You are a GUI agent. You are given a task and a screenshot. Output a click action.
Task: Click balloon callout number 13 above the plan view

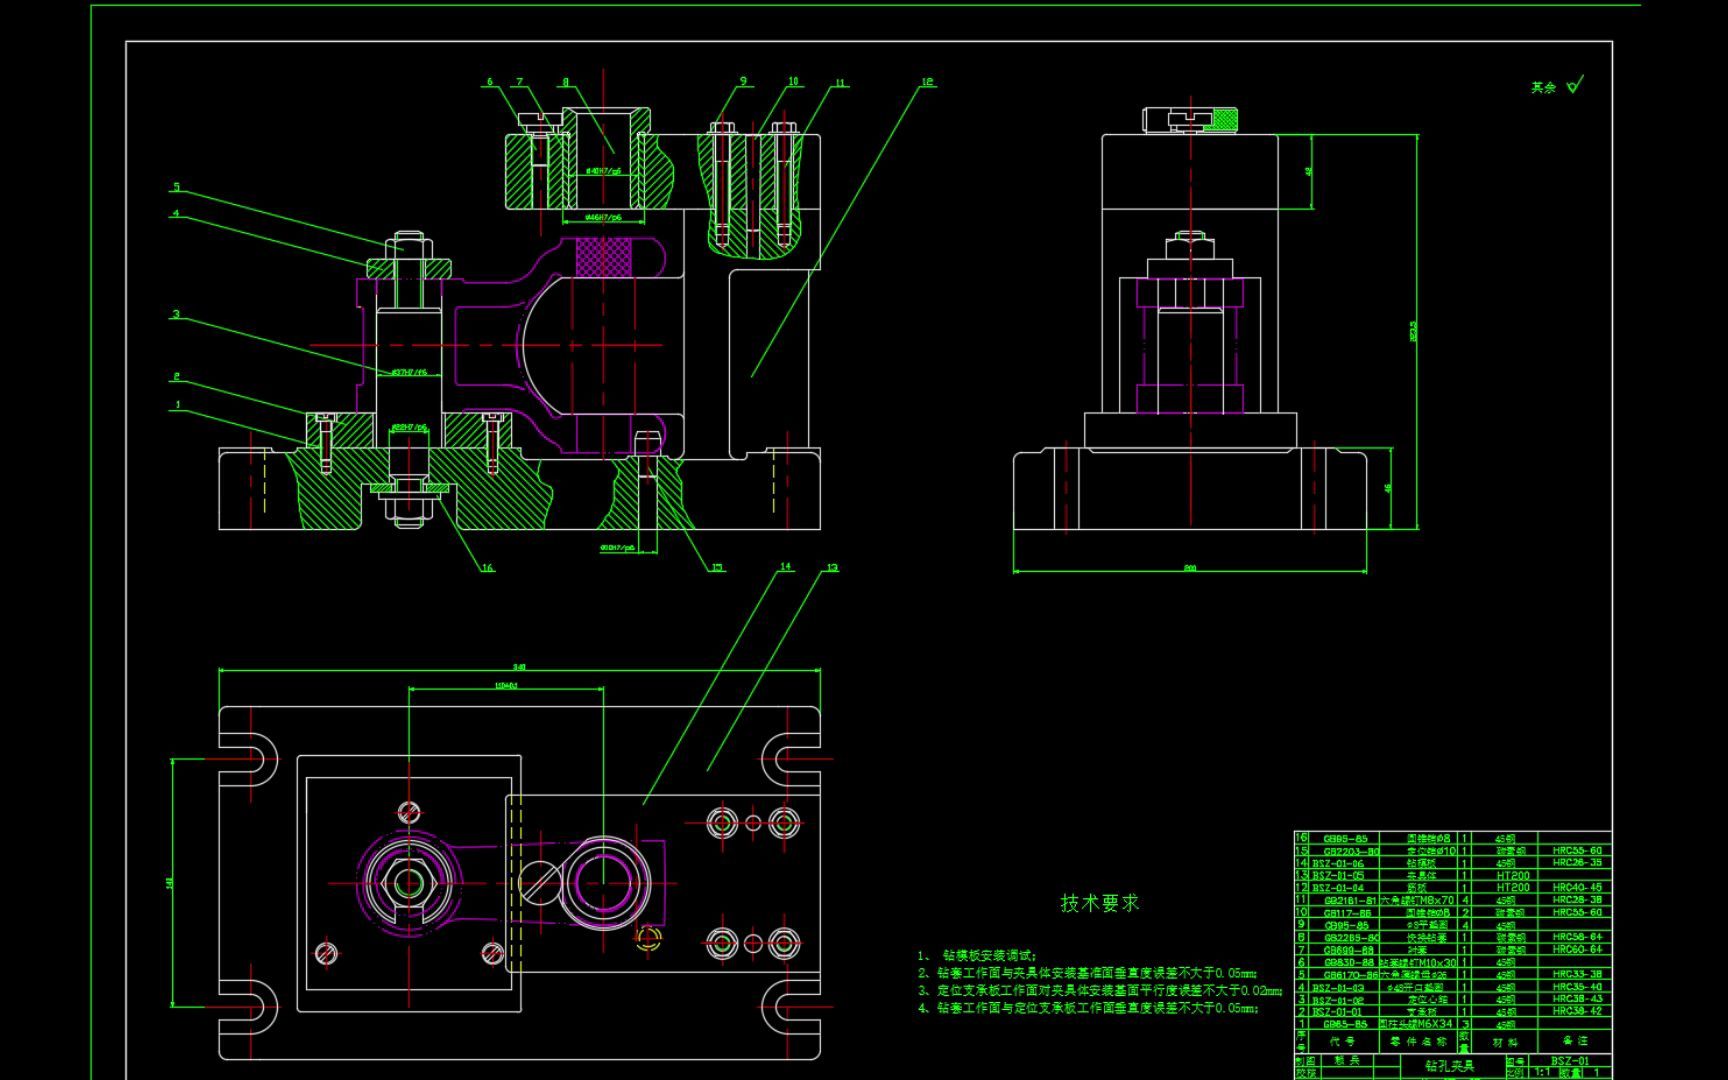832,567
